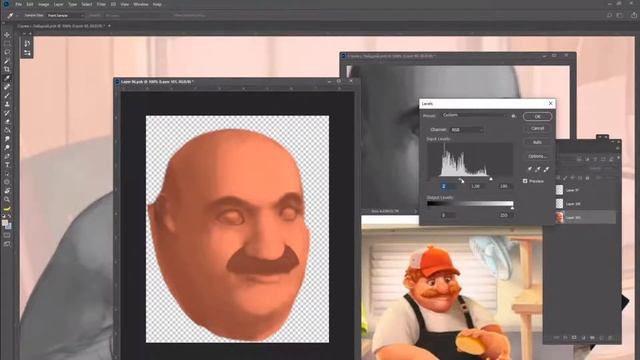Select the Hand tool

click(x=7, y=191)
